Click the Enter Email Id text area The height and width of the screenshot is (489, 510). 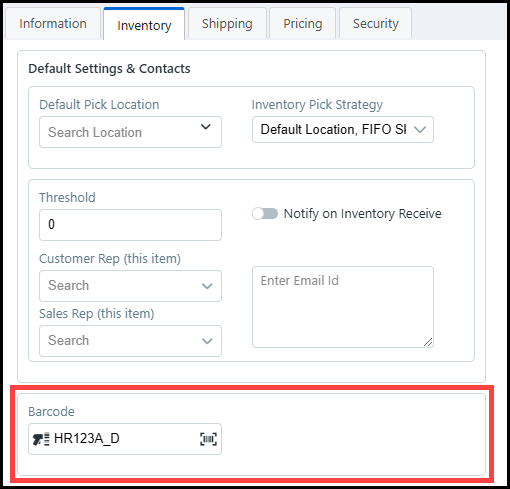click(343, 307)
